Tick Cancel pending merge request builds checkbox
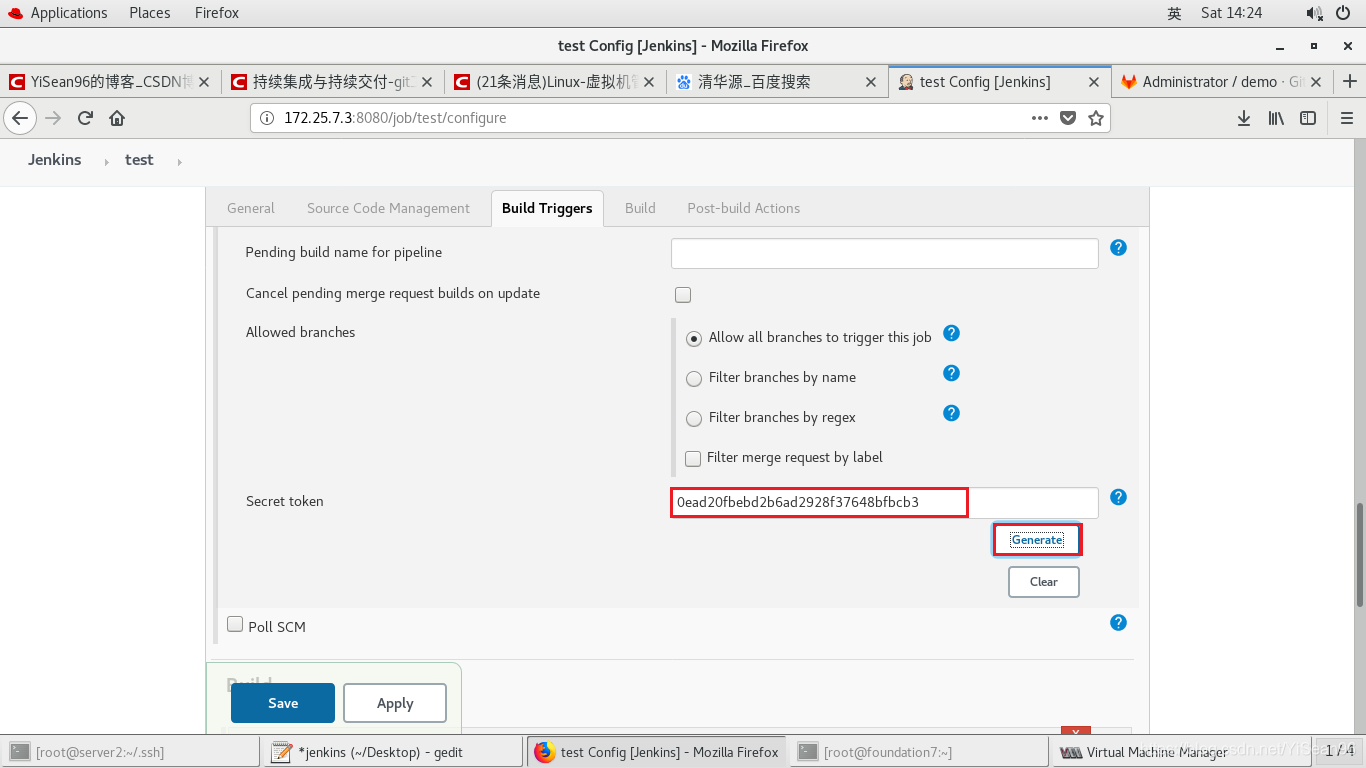This screenshot has height=768, width=1366. pos(683,295)
